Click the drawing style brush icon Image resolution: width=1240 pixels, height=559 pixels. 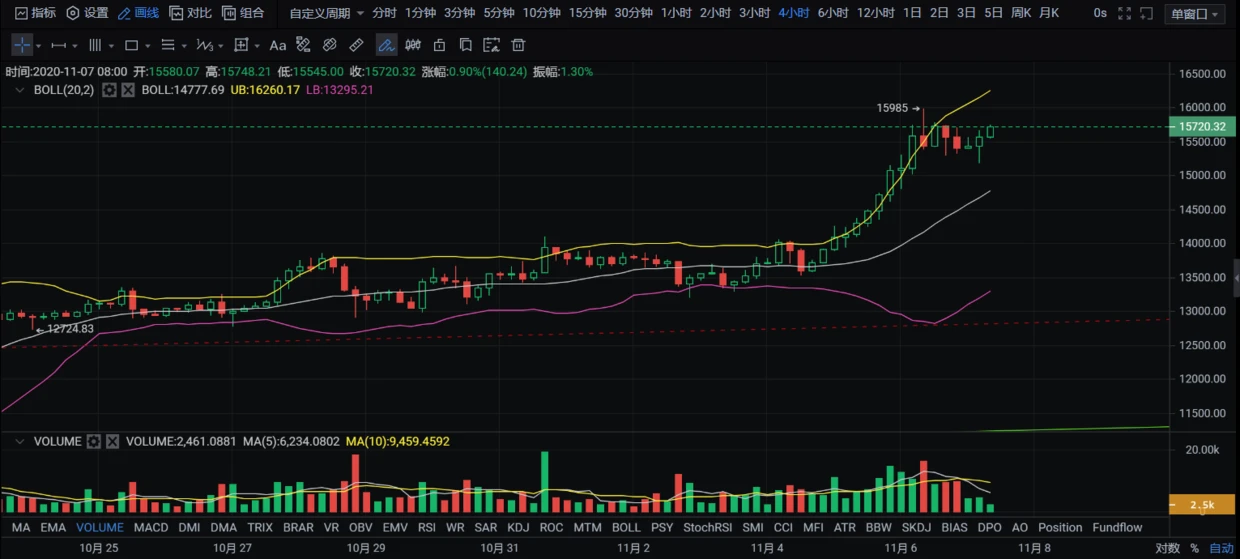click(303, 45)
